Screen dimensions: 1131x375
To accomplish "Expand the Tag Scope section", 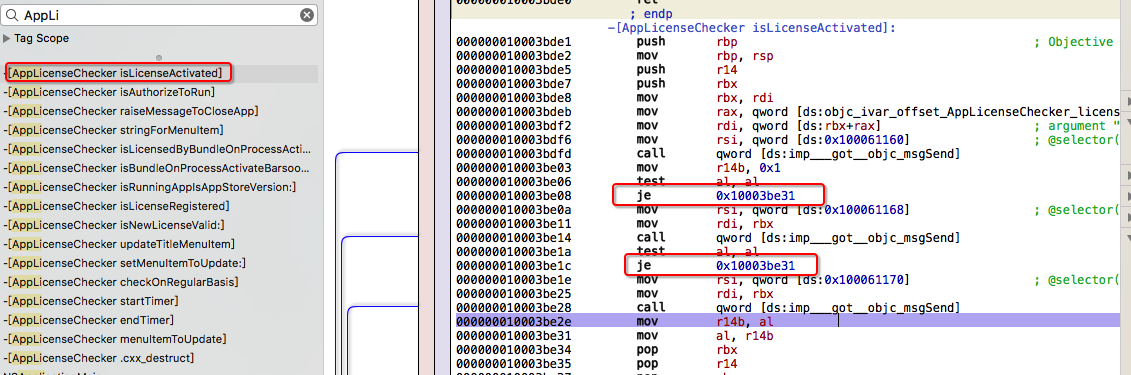I will (7, 38).
